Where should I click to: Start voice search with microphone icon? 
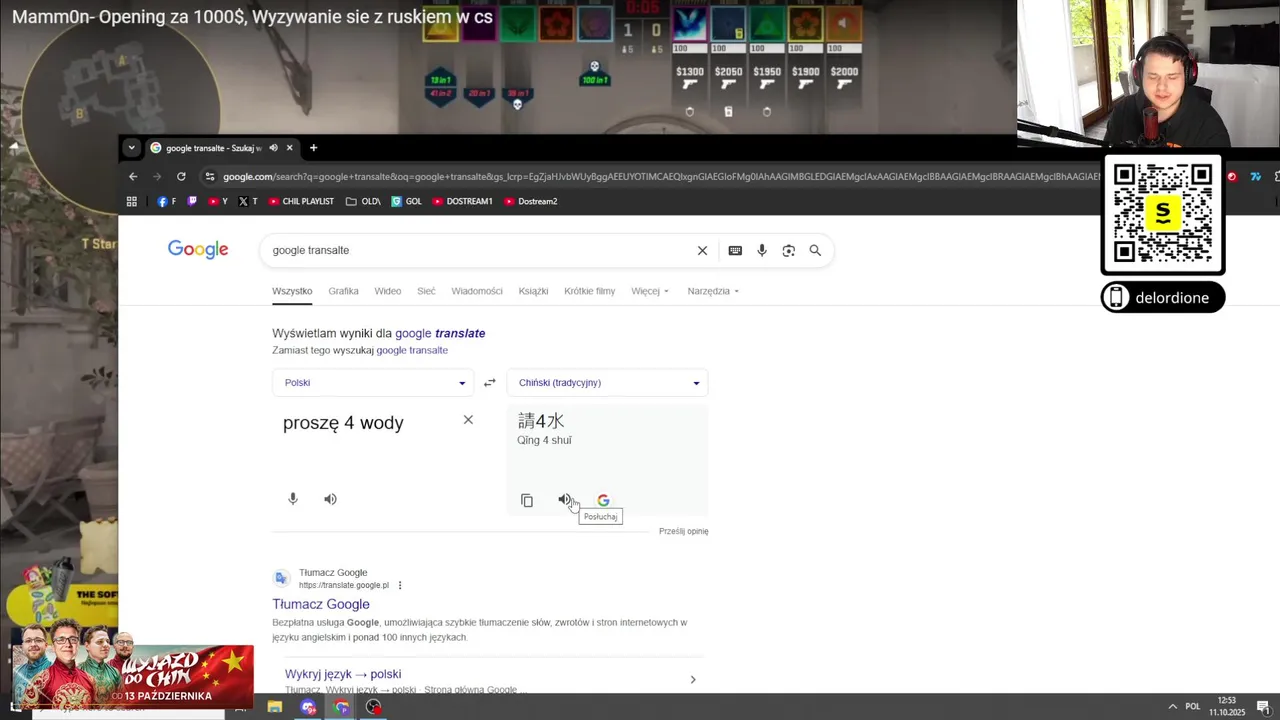point(762,250)
